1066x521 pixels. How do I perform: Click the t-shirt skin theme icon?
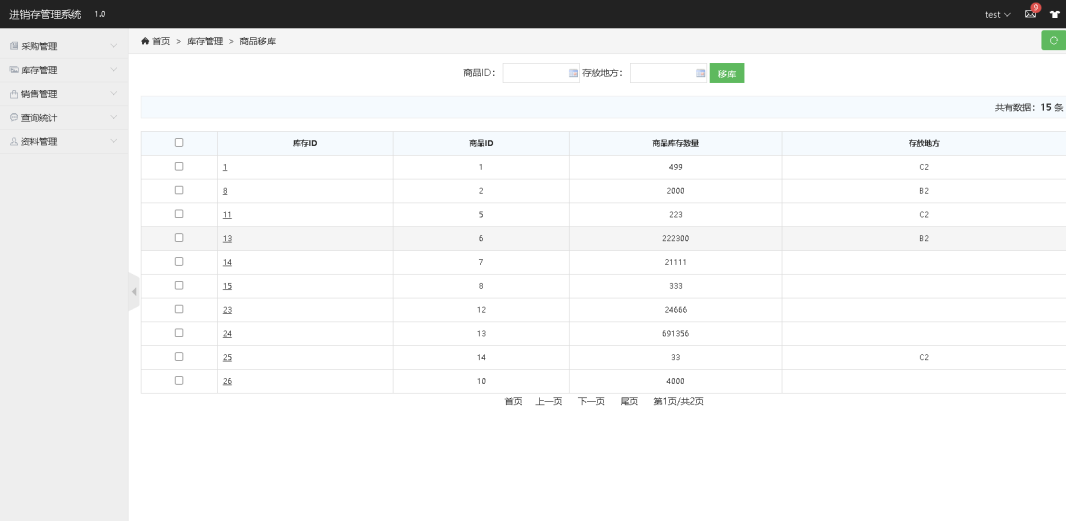[x=1054, y=15]
